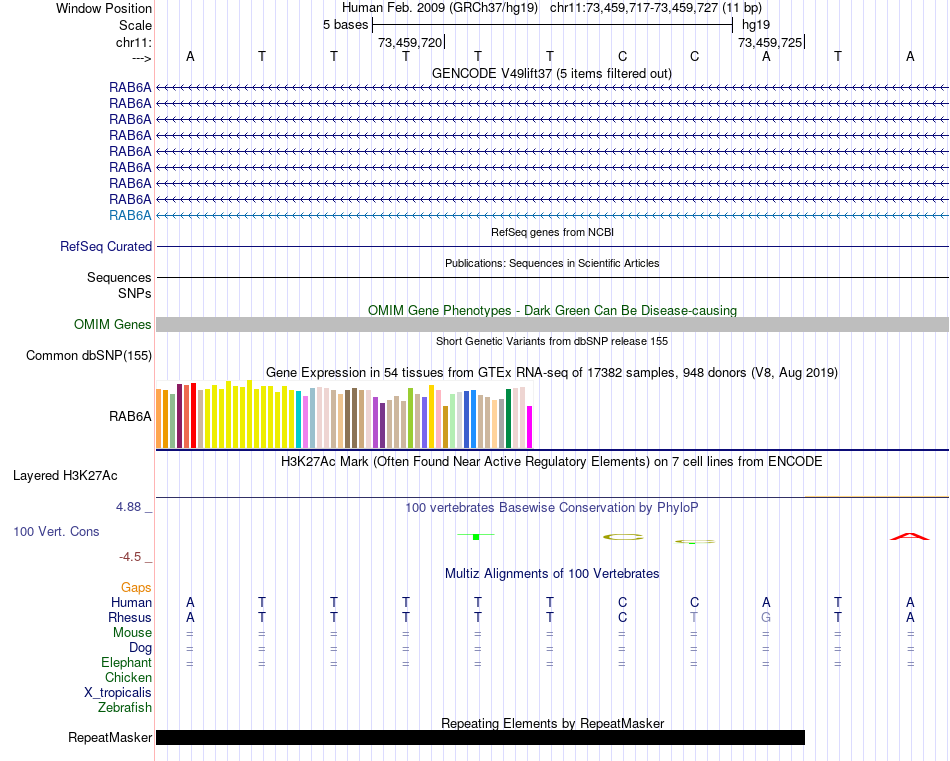Open 'OMIM Gene Phenotypes - Dark Green Can Be Disease-causing' title

coord(553,310)
